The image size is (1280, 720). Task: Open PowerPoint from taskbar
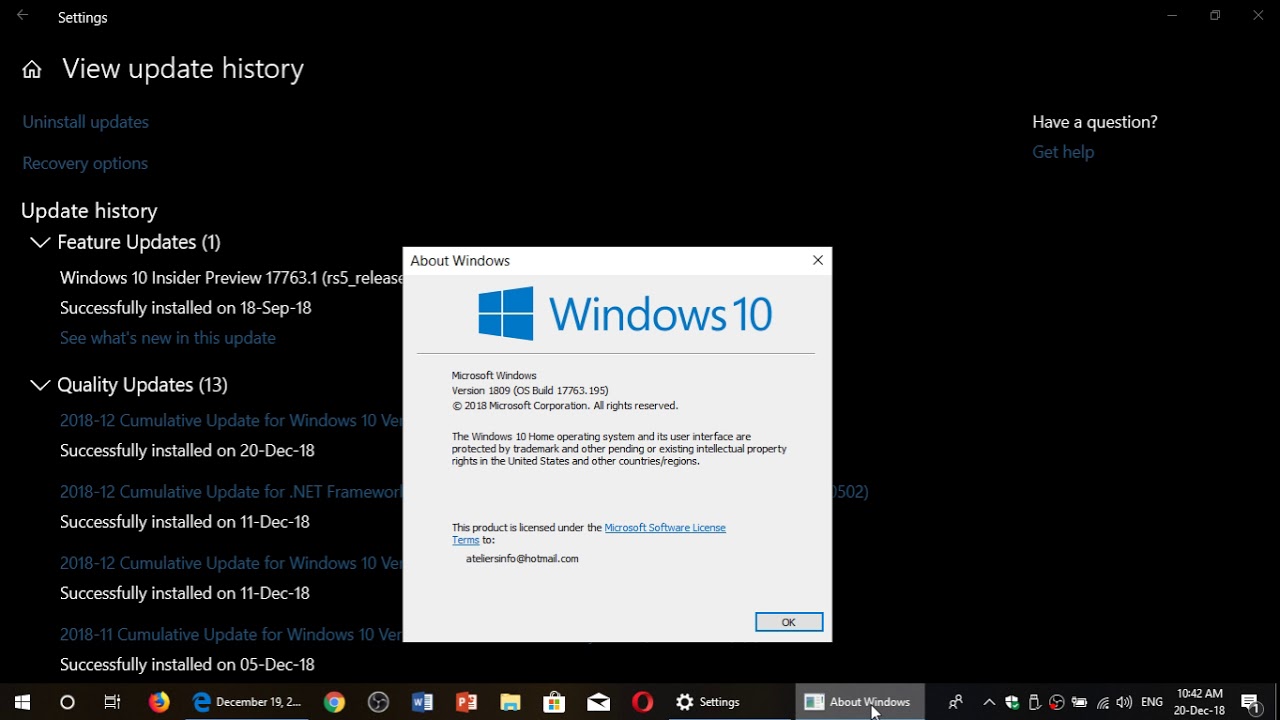click(x=466, y=702)
